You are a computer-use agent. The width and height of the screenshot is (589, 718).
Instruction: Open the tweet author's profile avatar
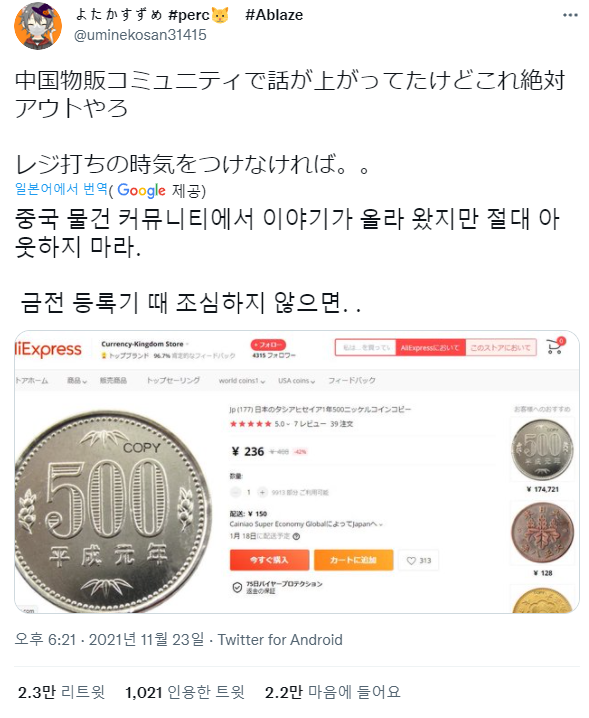click(x=38, y=26)
